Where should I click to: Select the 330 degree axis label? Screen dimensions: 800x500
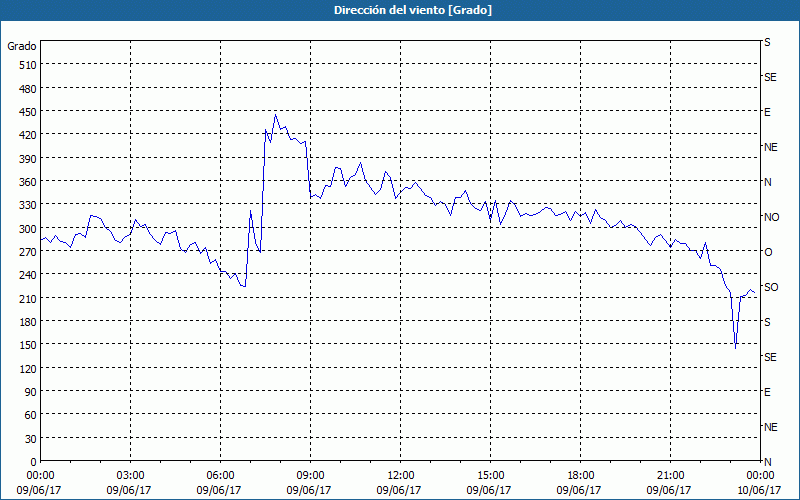[x=28, y=205]
